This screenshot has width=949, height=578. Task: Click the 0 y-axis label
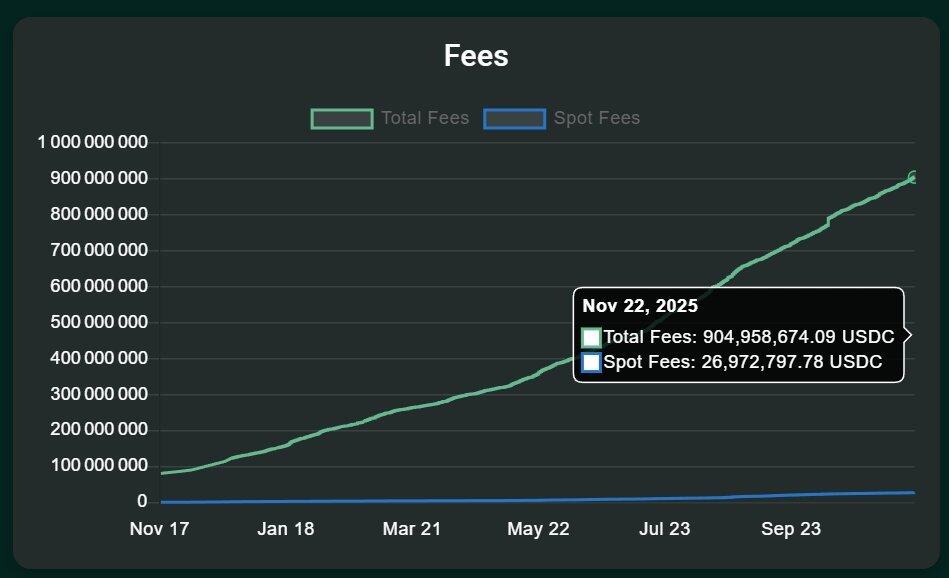click(x=142, y=502)
